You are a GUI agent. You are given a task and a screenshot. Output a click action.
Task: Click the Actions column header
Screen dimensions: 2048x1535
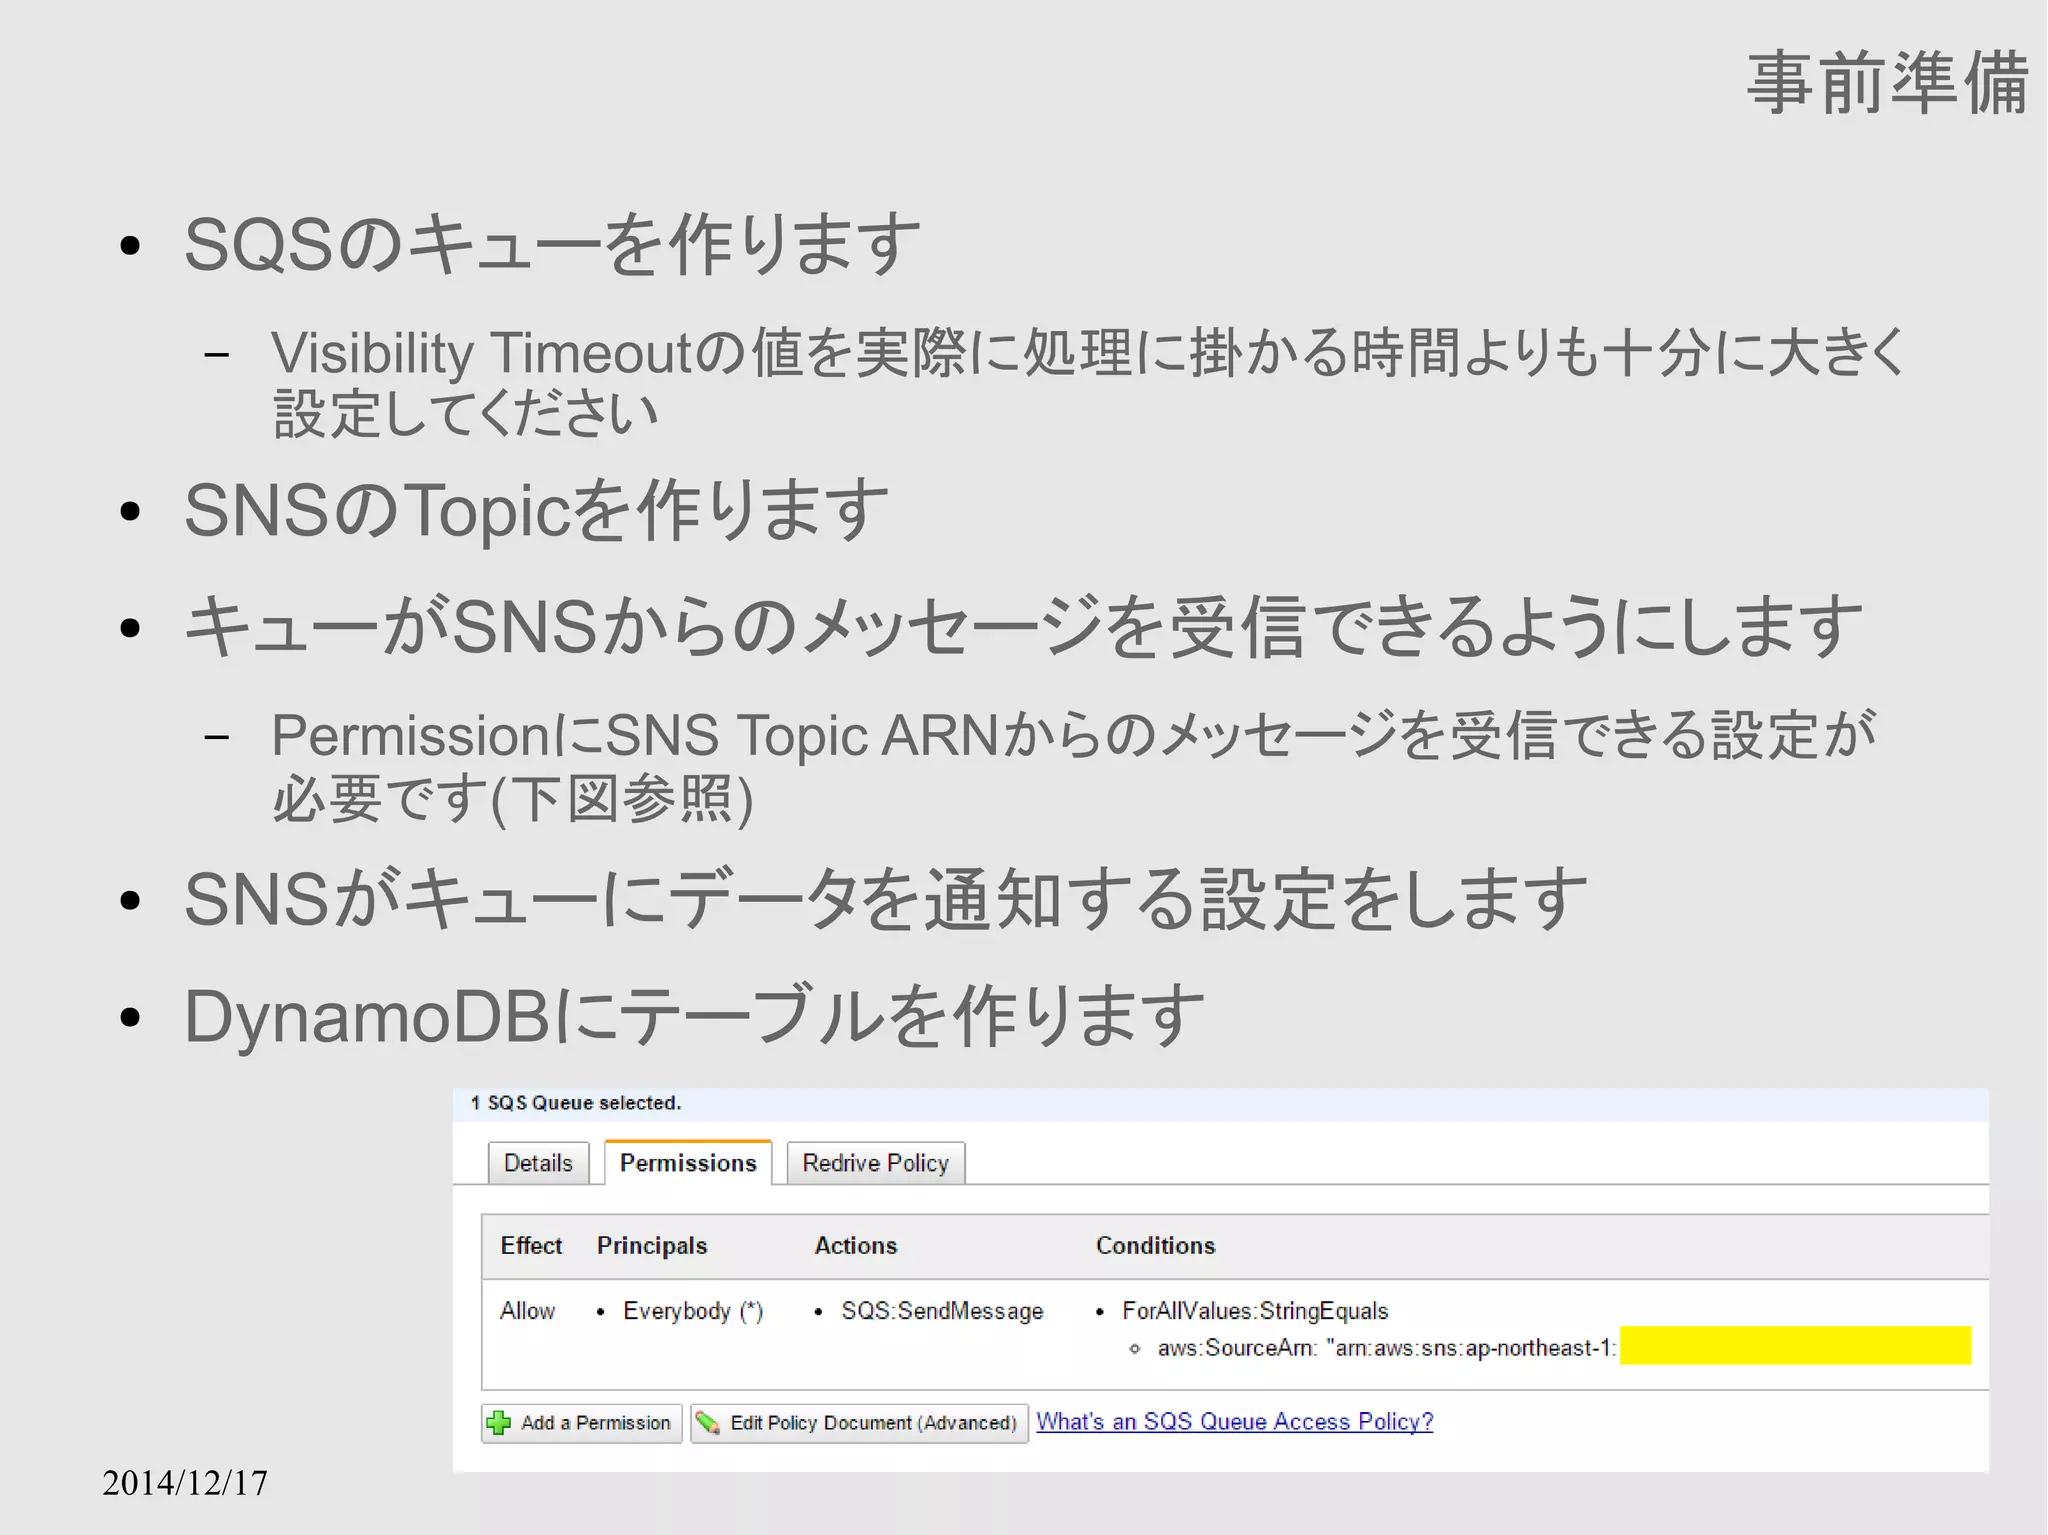coord(855,1245)
